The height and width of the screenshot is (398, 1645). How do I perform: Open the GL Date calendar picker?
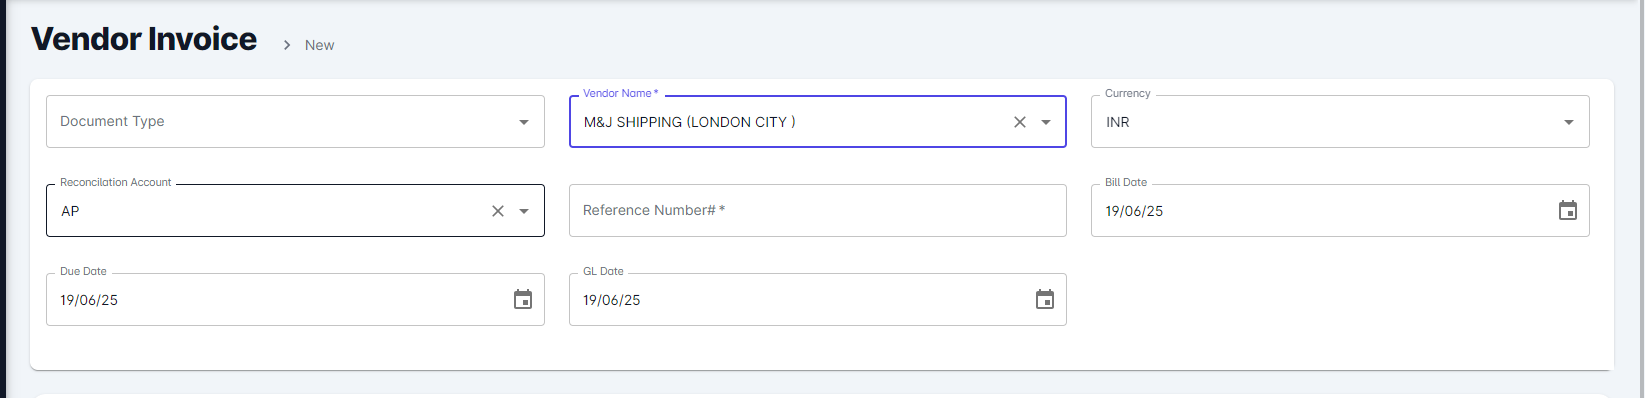coord(1045,299)
